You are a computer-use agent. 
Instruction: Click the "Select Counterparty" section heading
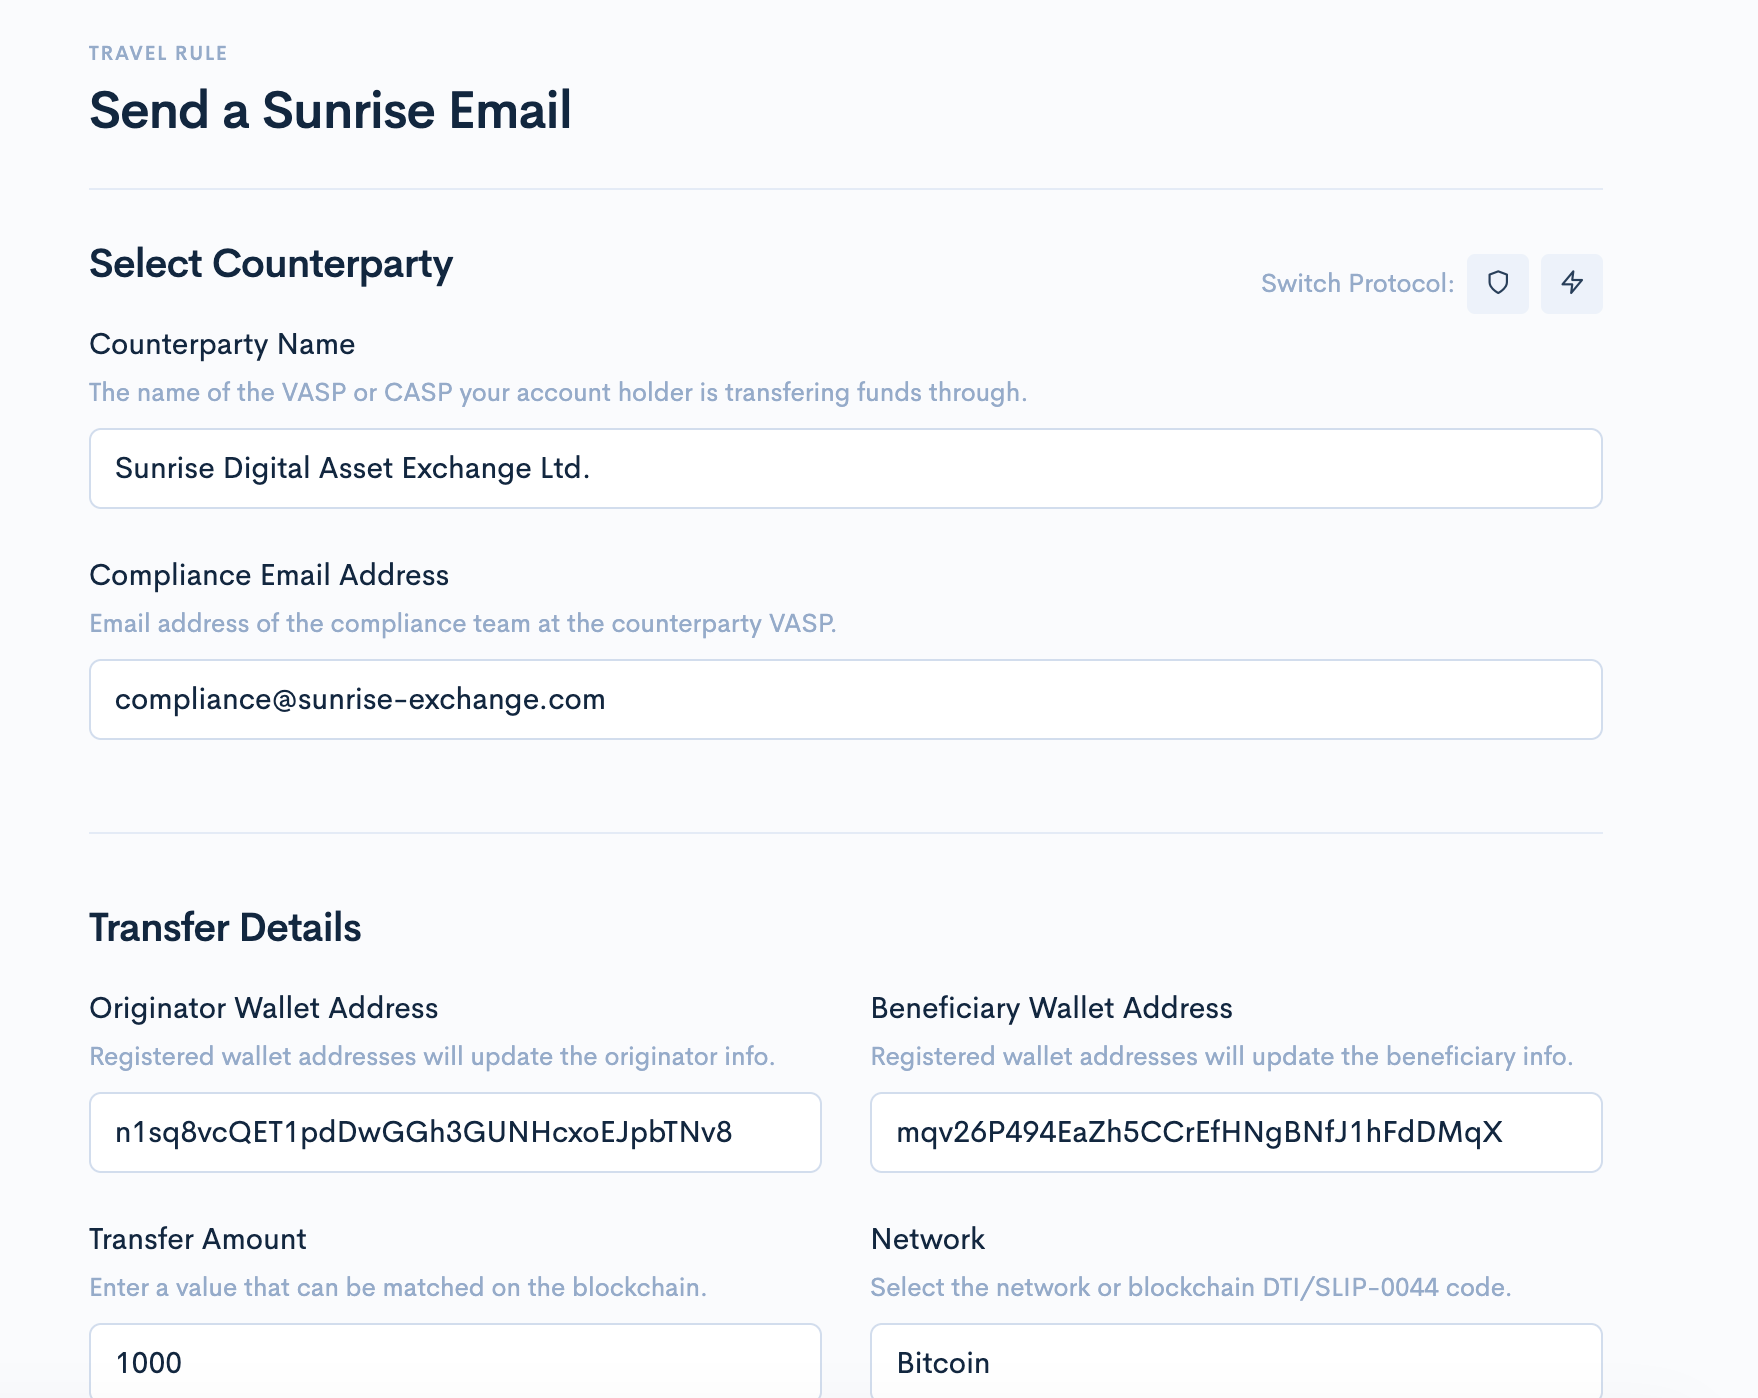(x=271, y=265)
